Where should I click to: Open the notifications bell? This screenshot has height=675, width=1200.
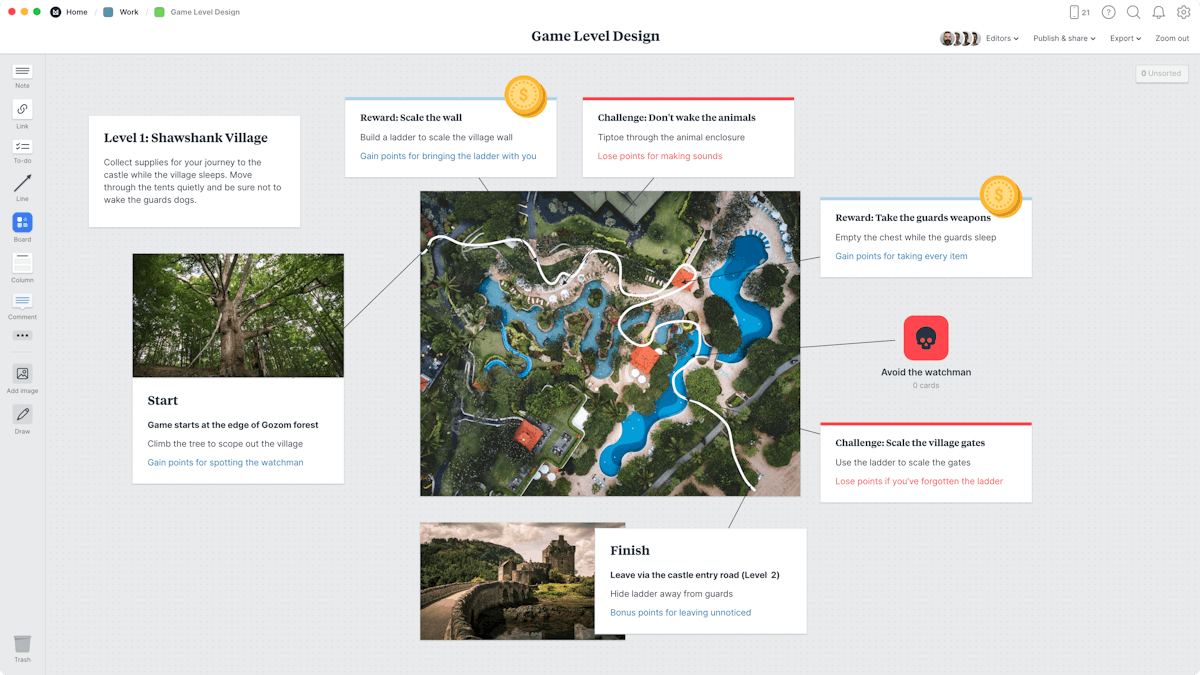point(1158,12)
